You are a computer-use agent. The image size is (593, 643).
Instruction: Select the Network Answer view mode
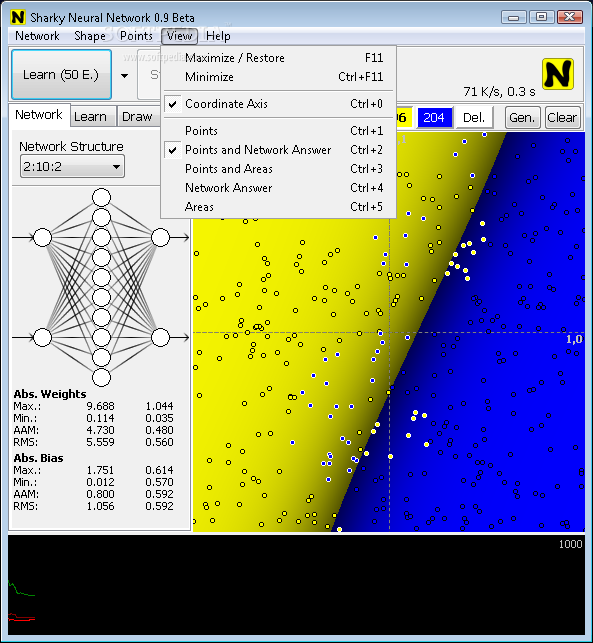(x=279, y=188)
